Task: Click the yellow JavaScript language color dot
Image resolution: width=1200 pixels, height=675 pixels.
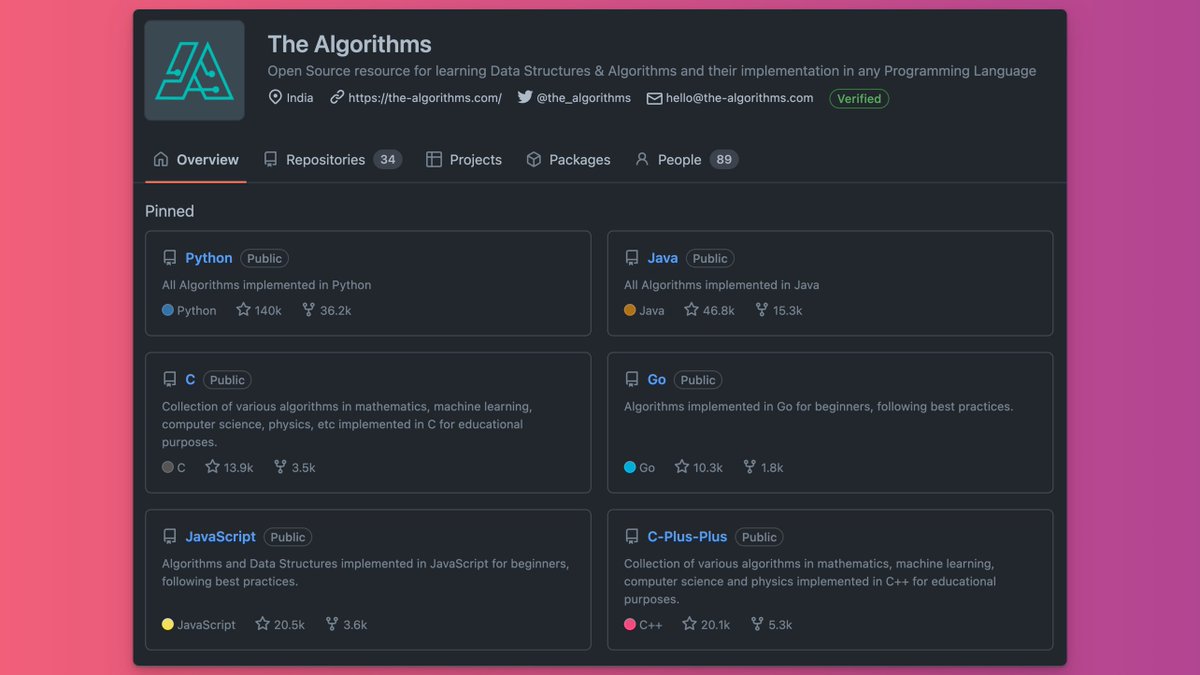Action: 168,624
